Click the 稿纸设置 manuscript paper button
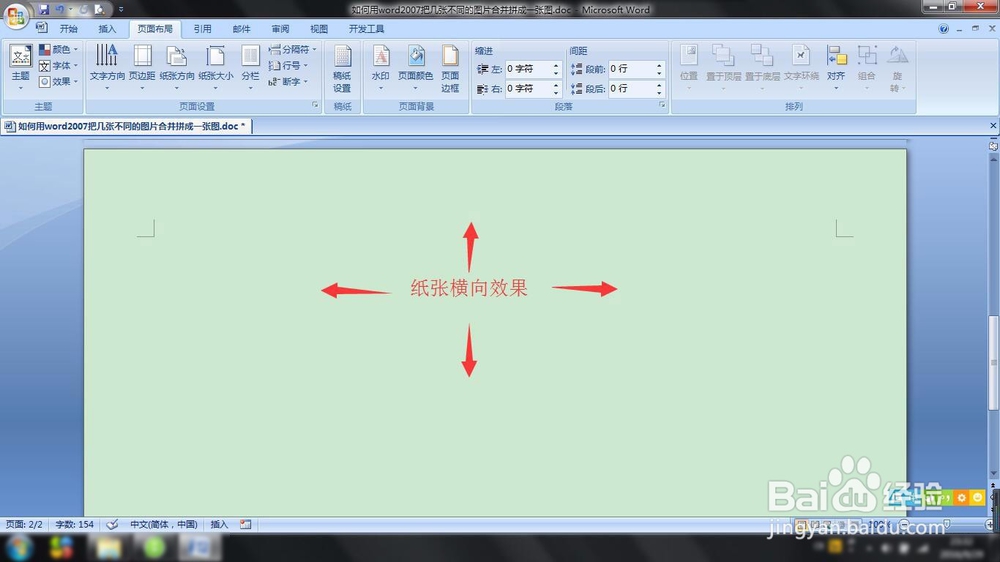The image size is (1000, 562). click(342, 68)
